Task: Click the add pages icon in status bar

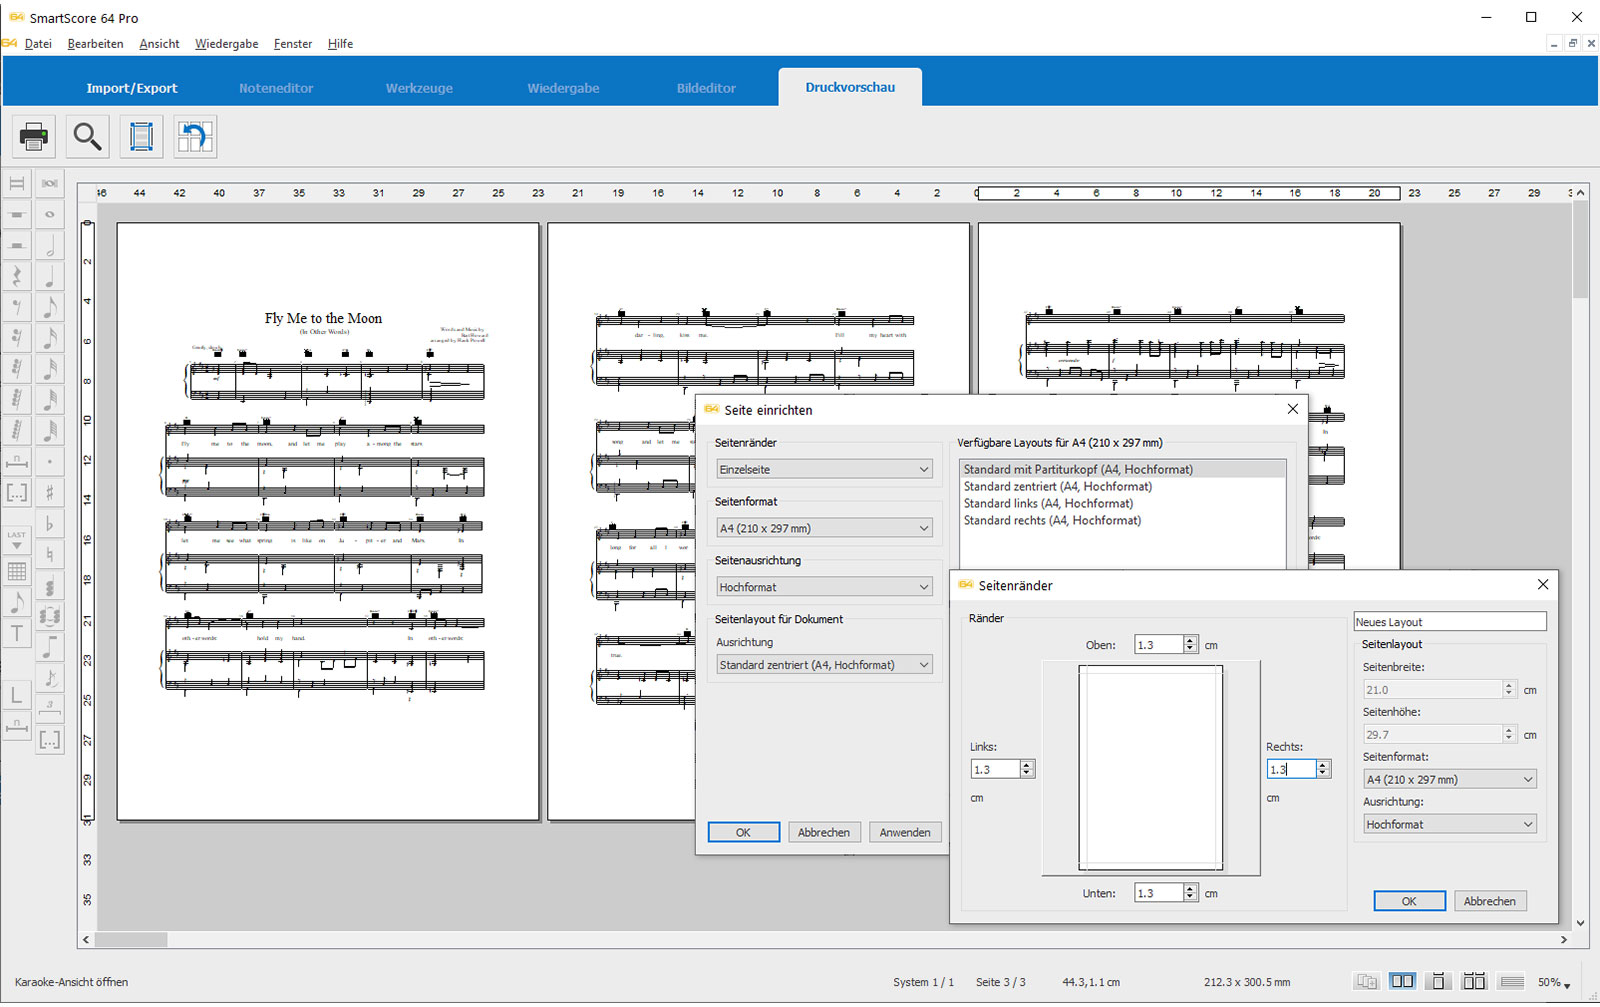Action: coord(1366,982)
